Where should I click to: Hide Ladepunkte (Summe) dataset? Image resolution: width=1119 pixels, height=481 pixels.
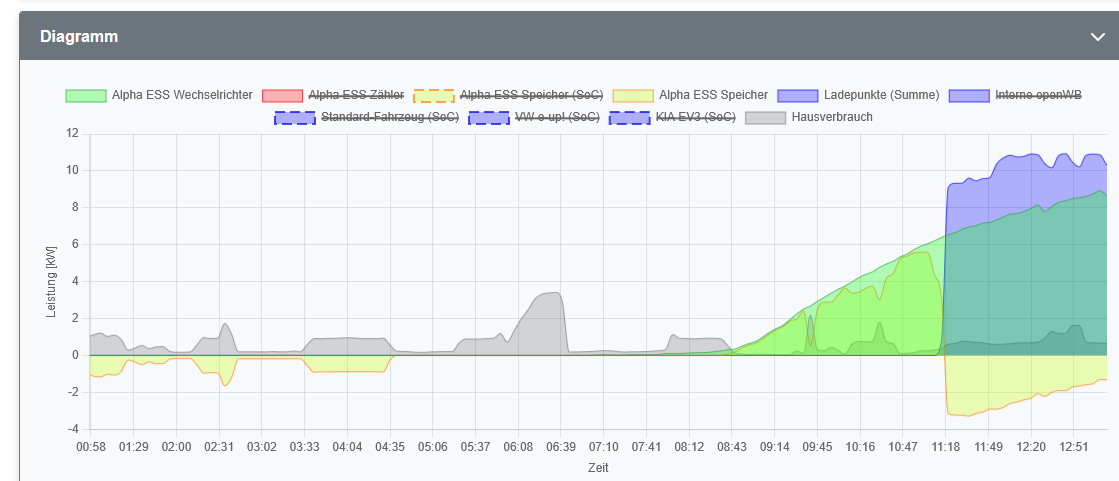[881, 95]
